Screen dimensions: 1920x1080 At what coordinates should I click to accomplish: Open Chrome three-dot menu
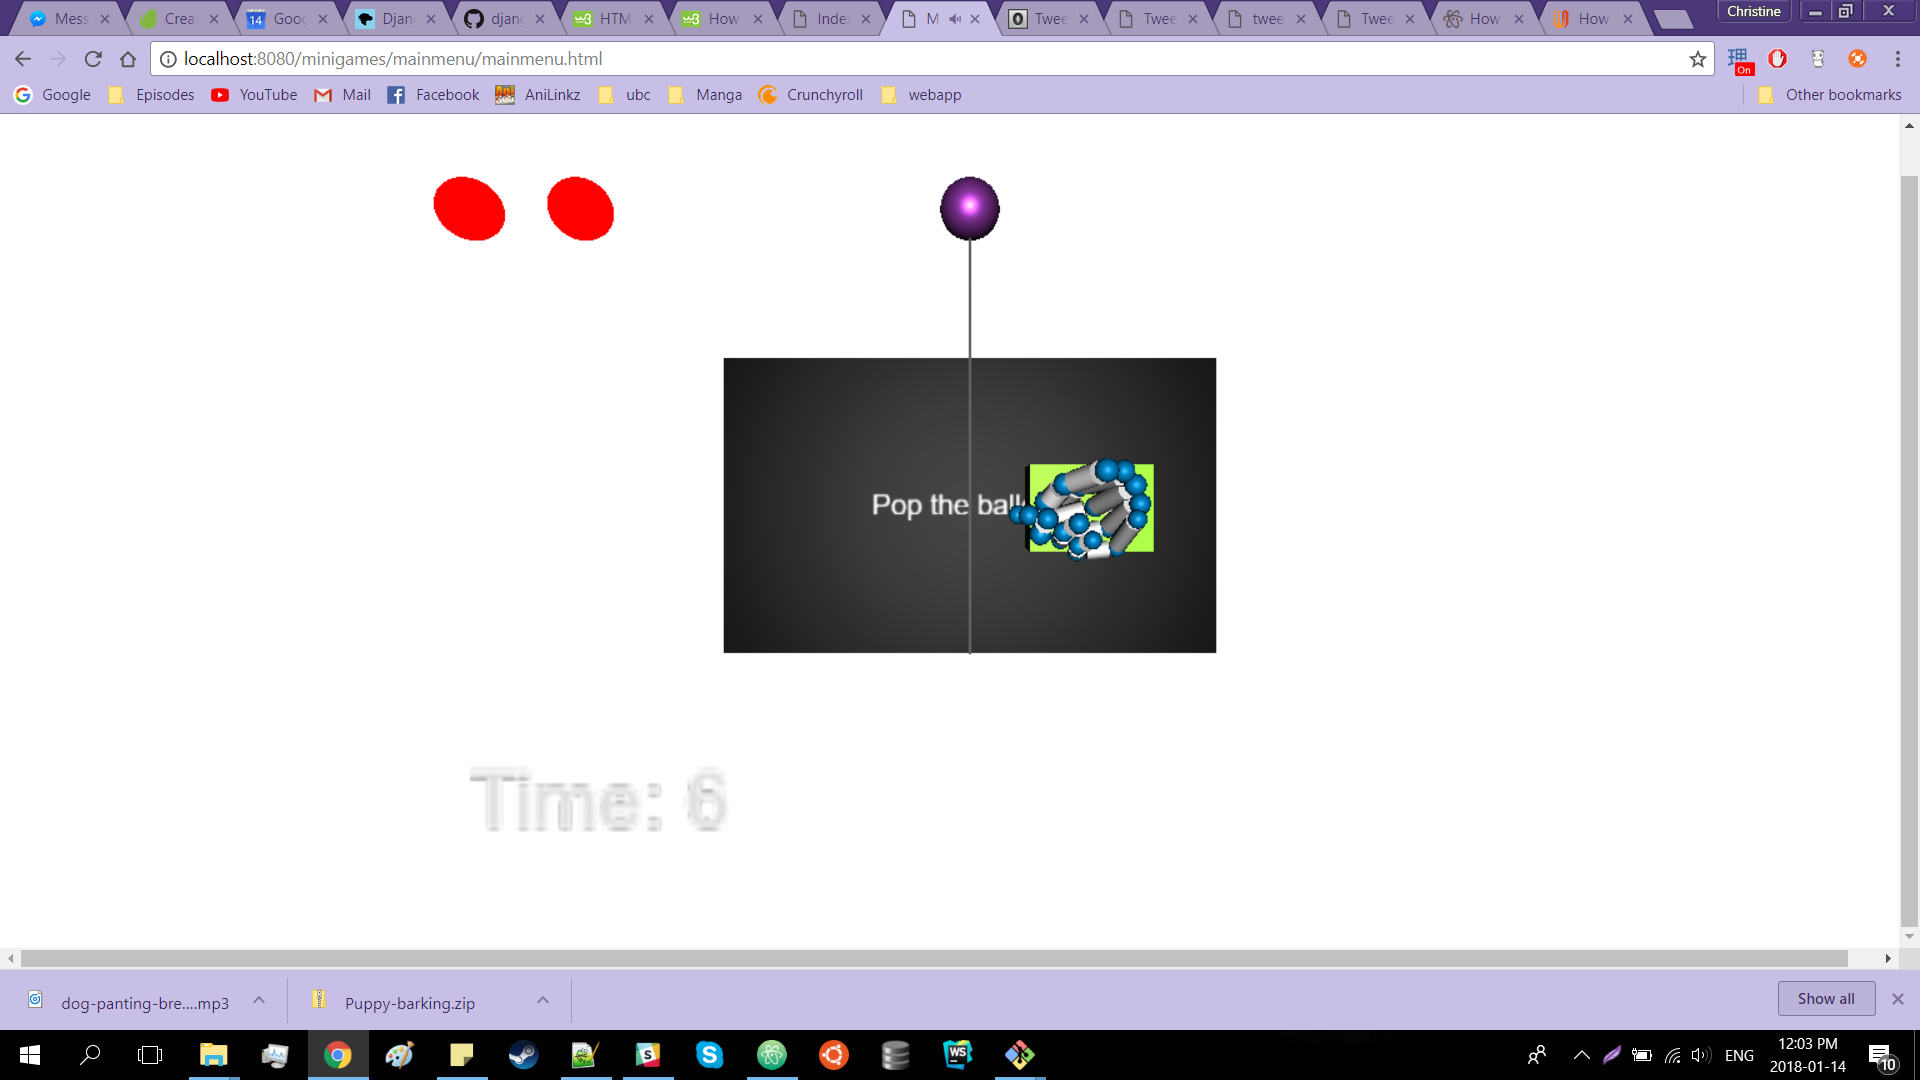(x=1897, y=59)
